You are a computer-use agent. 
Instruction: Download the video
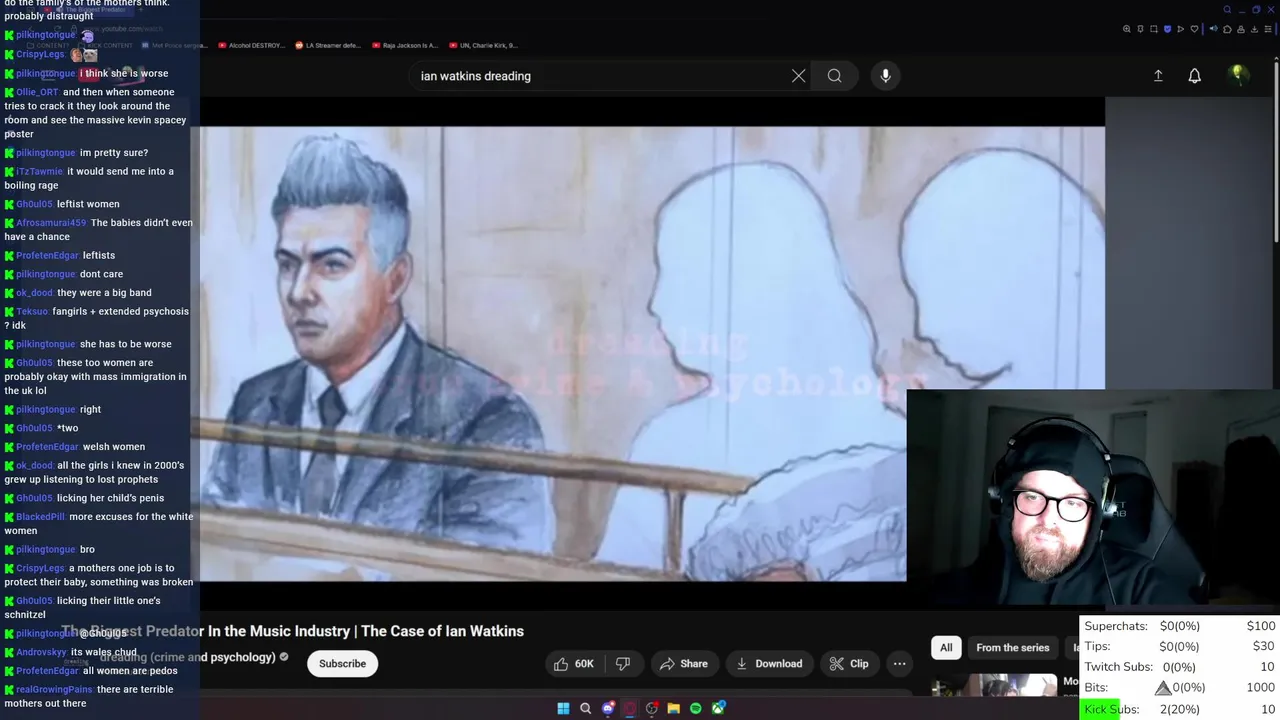769,663
